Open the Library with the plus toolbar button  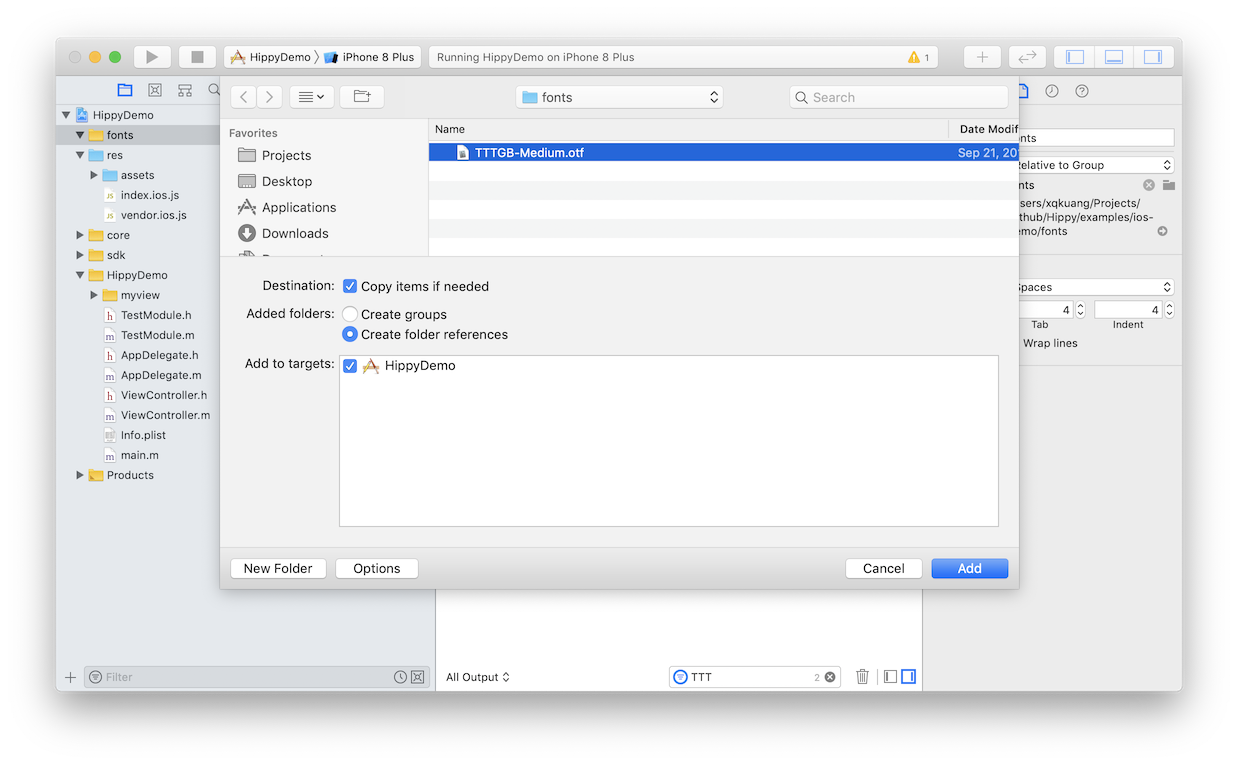click(x=982, y=57)
